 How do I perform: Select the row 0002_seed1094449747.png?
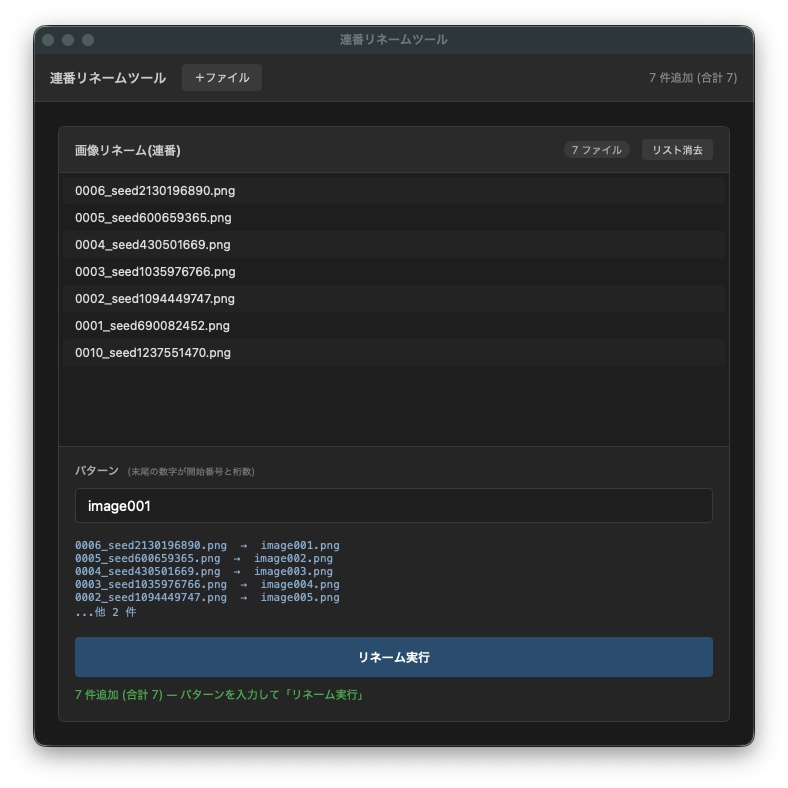[393, 299]
